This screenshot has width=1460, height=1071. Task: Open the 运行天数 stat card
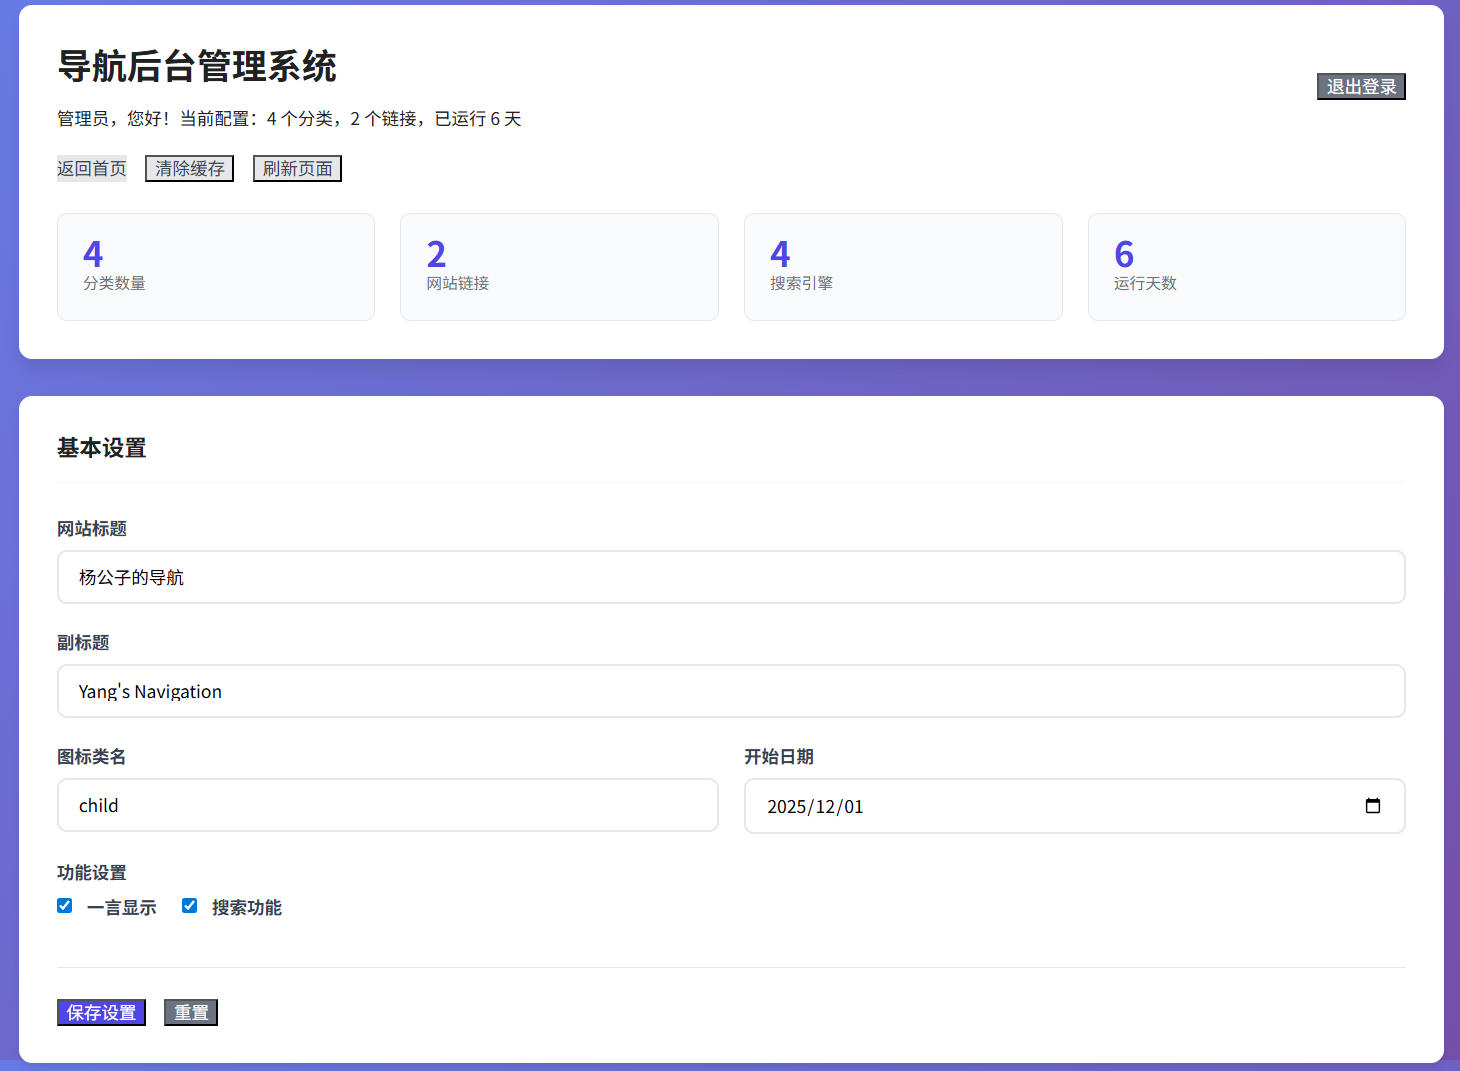1246,267
